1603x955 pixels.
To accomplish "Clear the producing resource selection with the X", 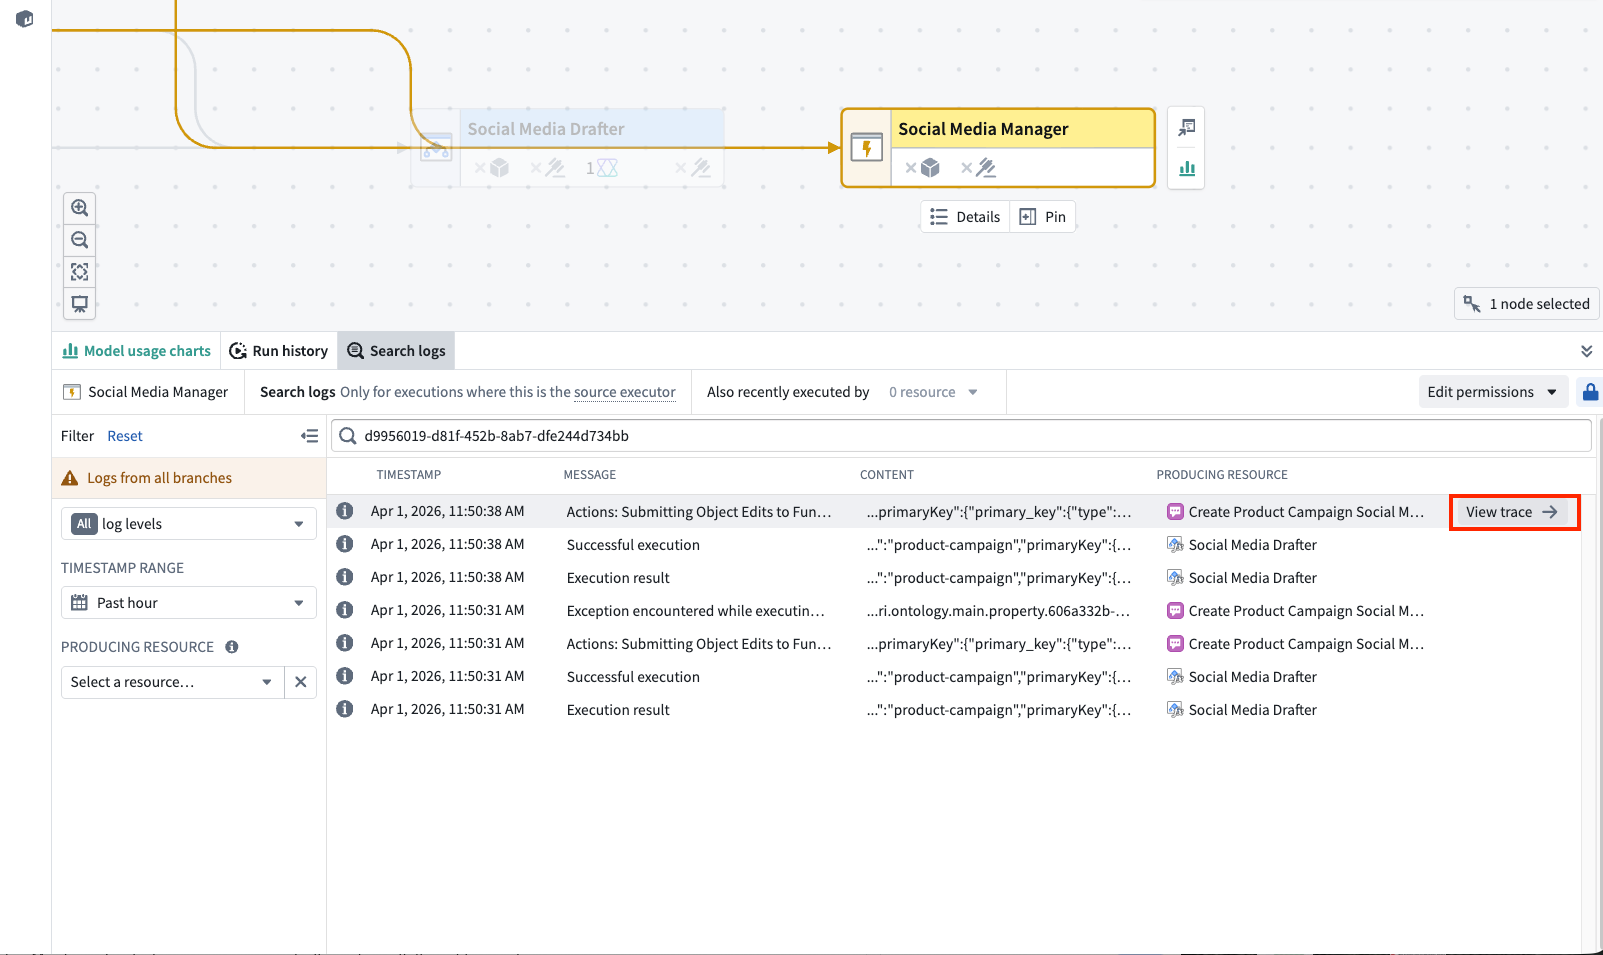I will coord(300,682).
